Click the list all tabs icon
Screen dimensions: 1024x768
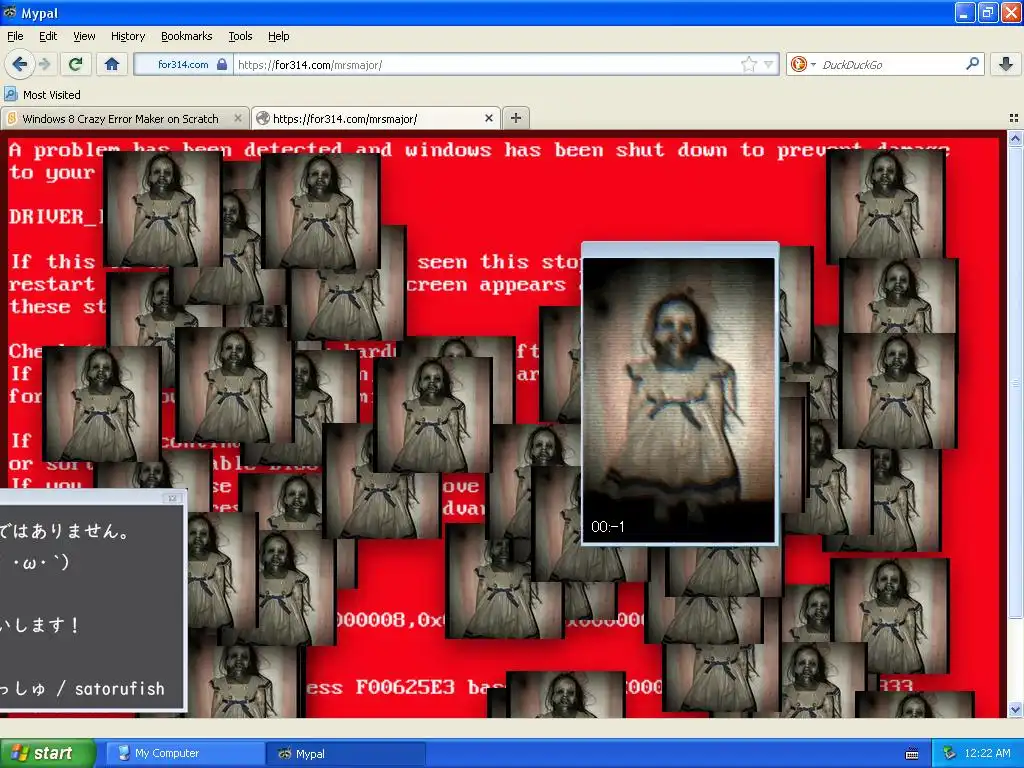tap(1014, 118)
